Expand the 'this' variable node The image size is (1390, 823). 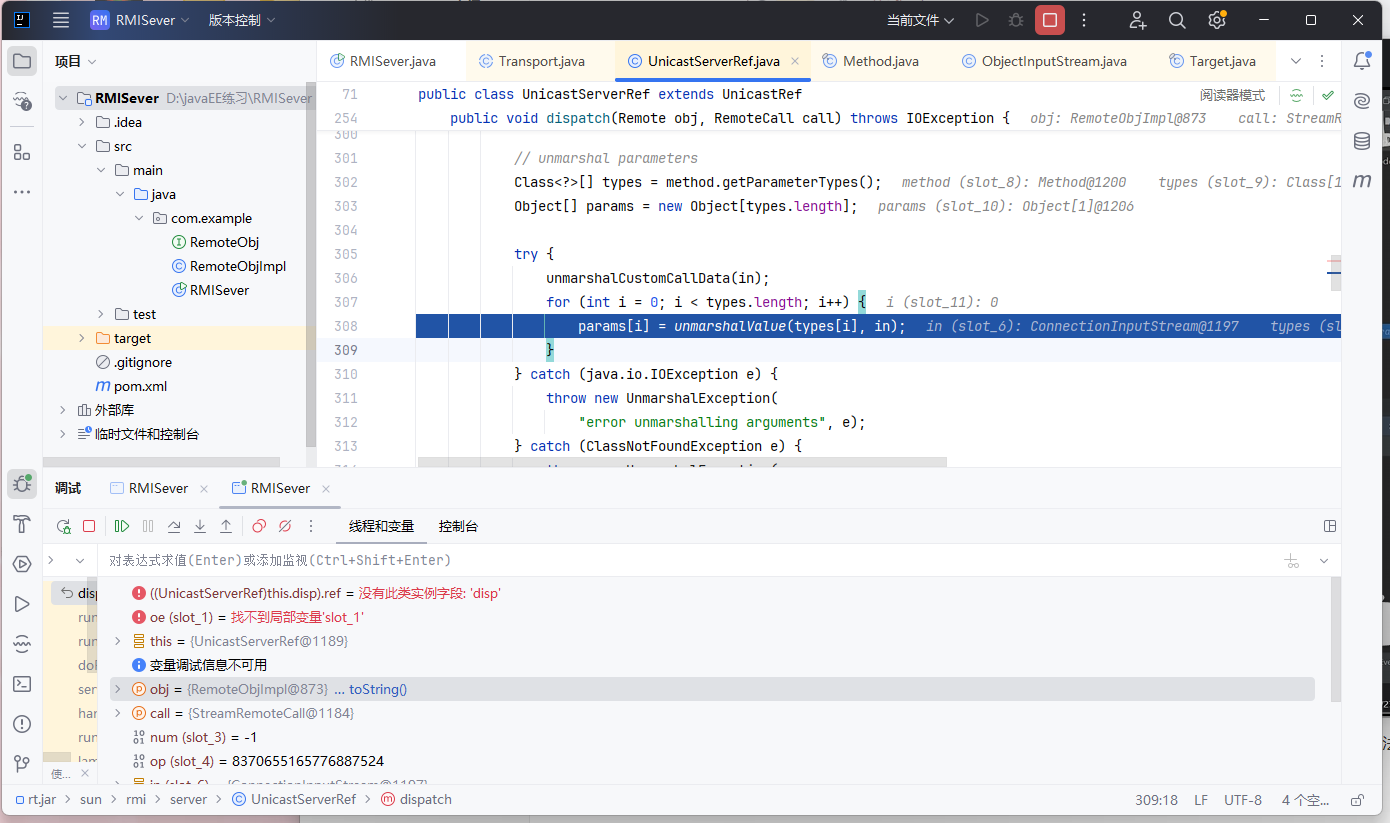(x=117, y=641)
